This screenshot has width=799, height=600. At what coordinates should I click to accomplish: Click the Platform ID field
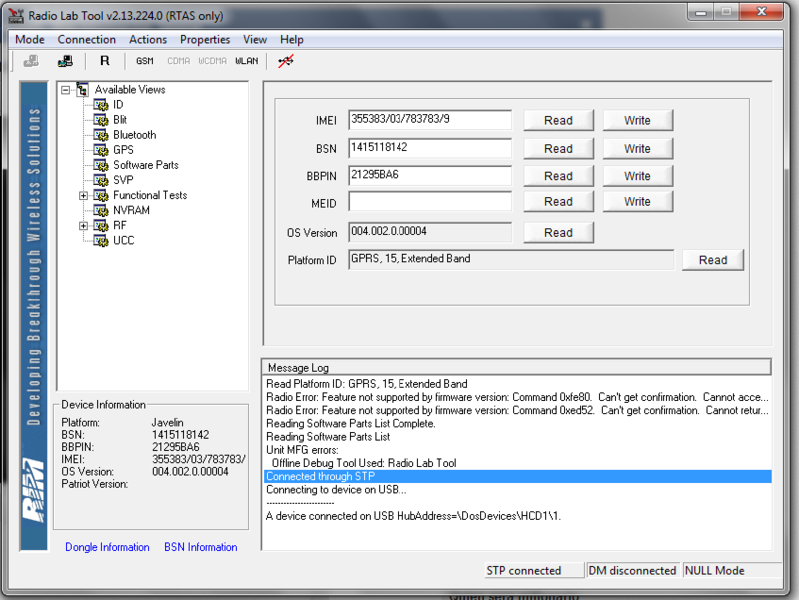[511, 259]
